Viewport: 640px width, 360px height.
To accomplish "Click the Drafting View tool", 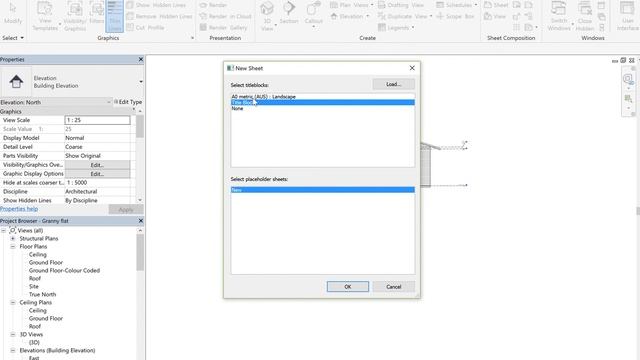I will [x=401, y=5].
